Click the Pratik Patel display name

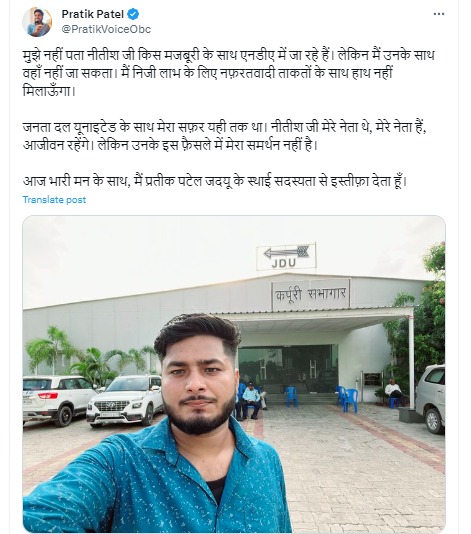point(93,14)
